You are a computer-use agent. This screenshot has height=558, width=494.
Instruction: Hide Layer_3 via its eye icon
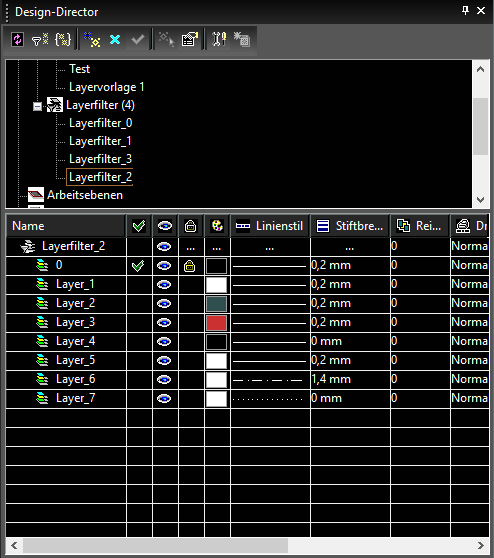[164, 322]
